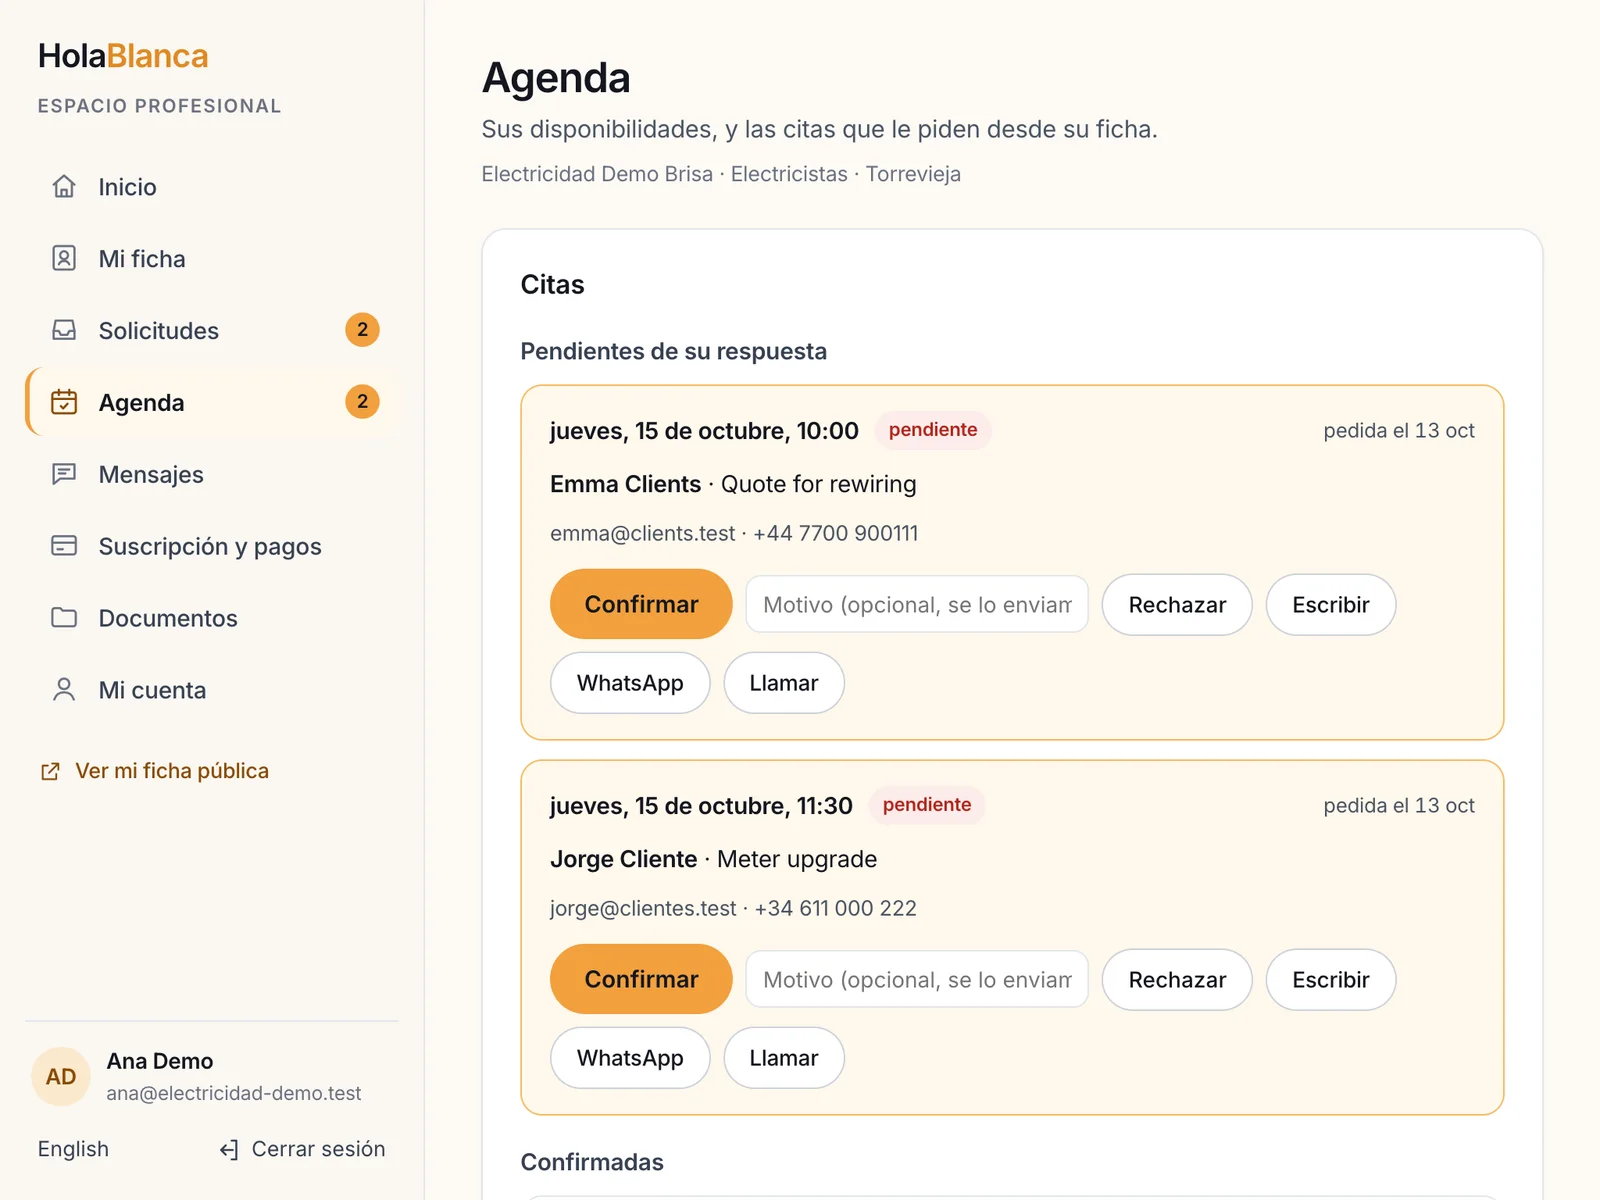The height and width of the screenshot is (1200, 1600).
Task: Focus the Motivo field for Emma Clients
Action: tap(917, 604)
